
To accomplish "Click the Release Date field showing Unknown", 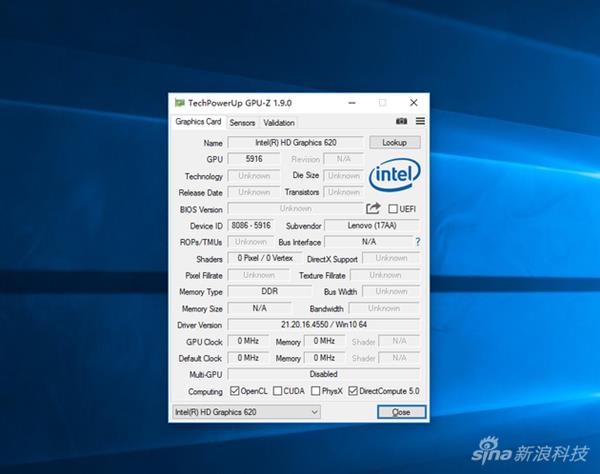I will point(254,192).
